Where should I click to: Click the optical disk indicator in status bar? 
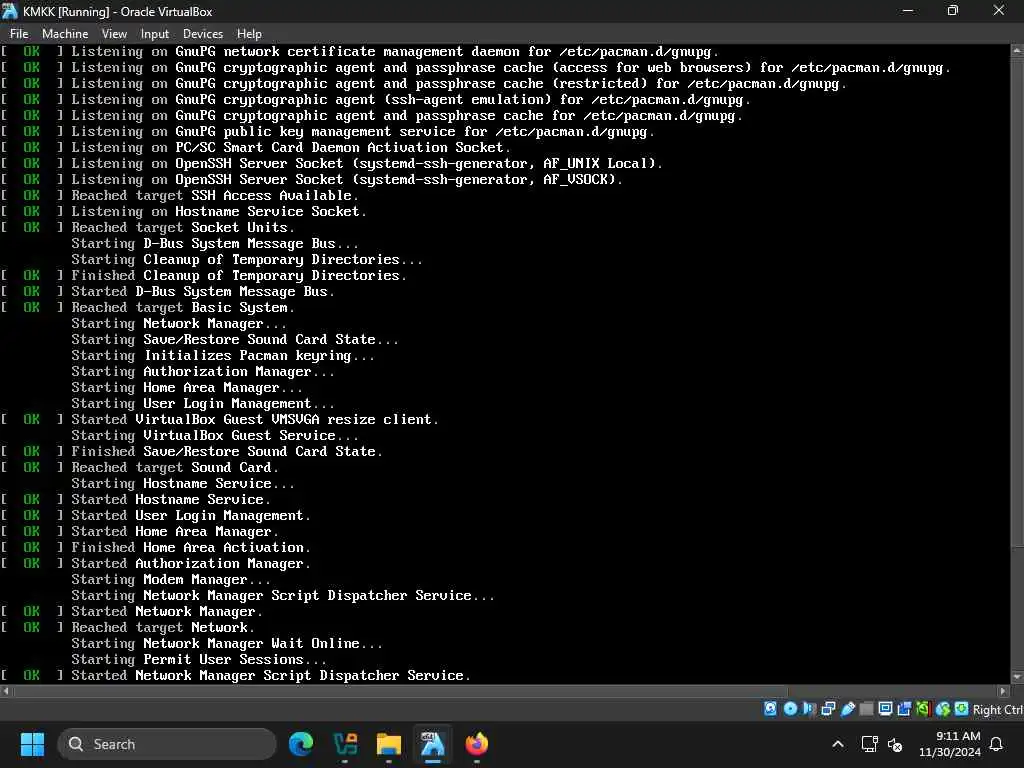click(x=790, y=709)
